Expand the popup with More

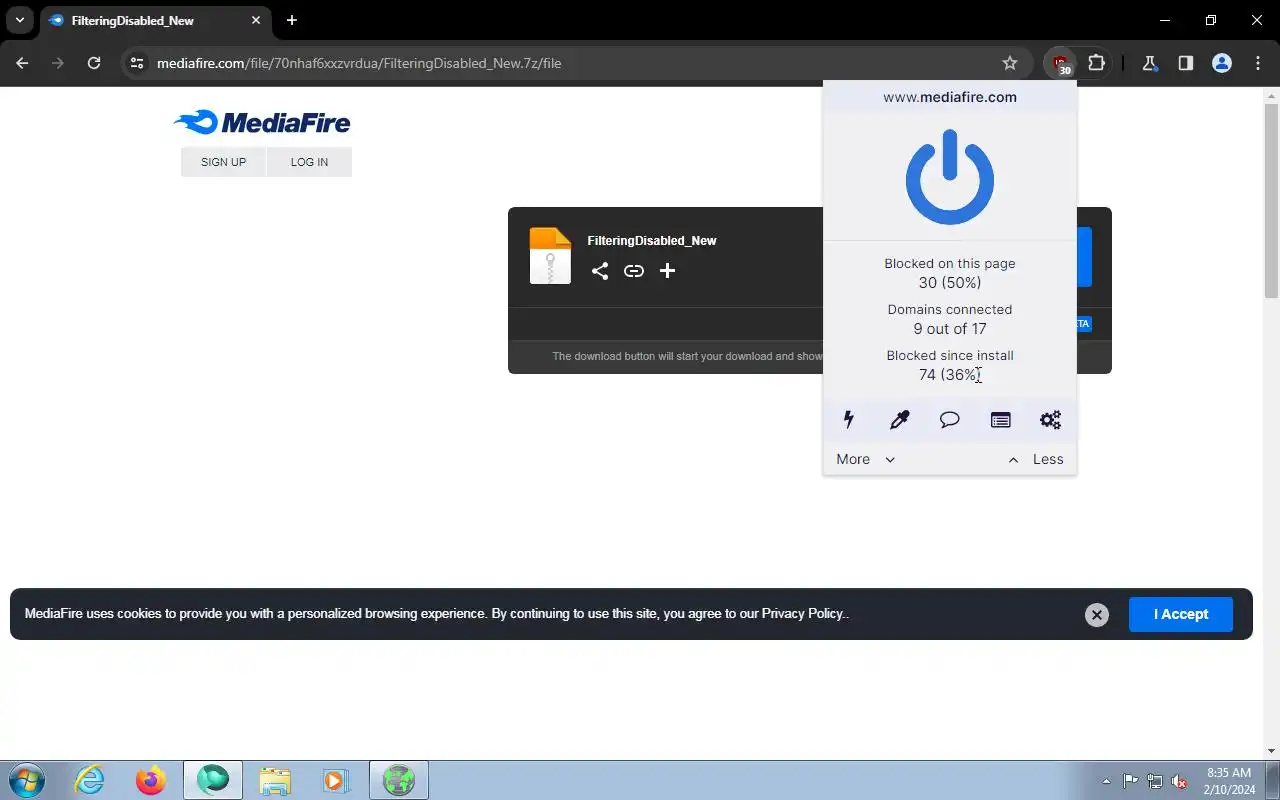pyautogui.click(x=866, y=459)
